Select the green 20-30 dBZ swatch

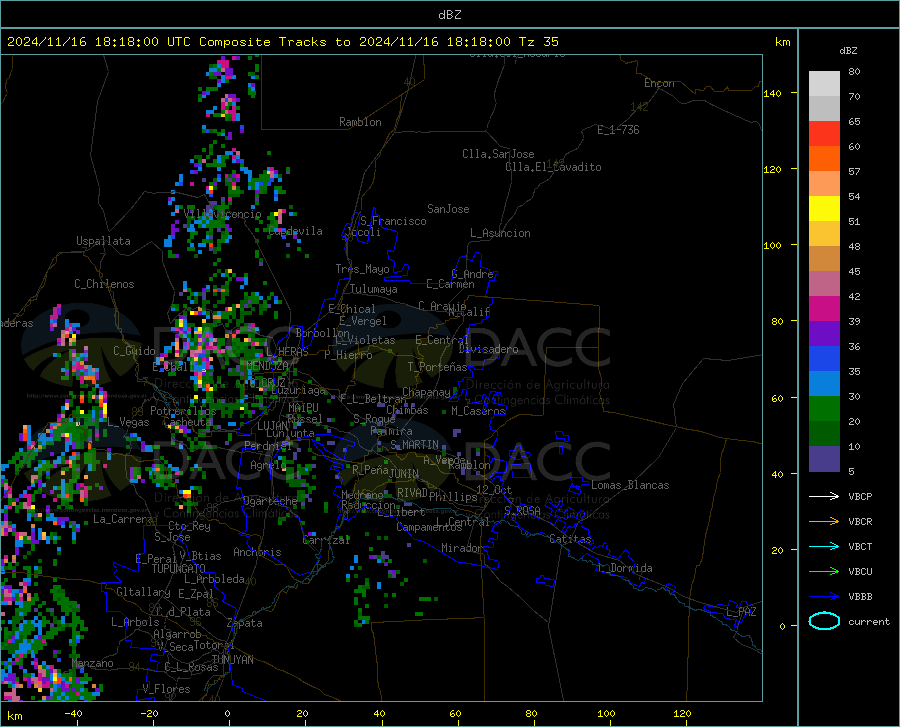tap(824, 409)
